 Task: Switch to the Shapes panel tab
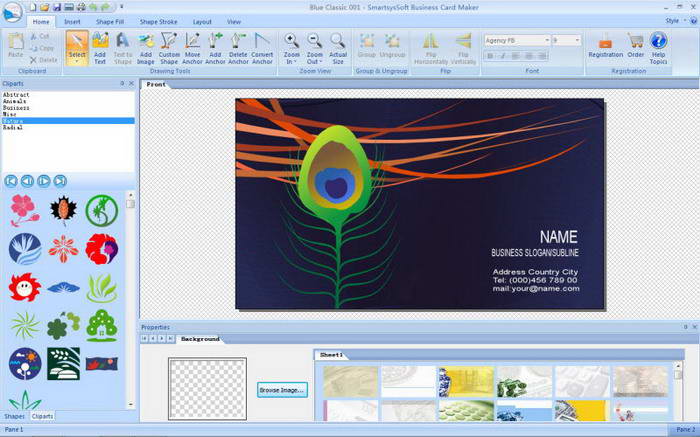(x=14, y=416)
